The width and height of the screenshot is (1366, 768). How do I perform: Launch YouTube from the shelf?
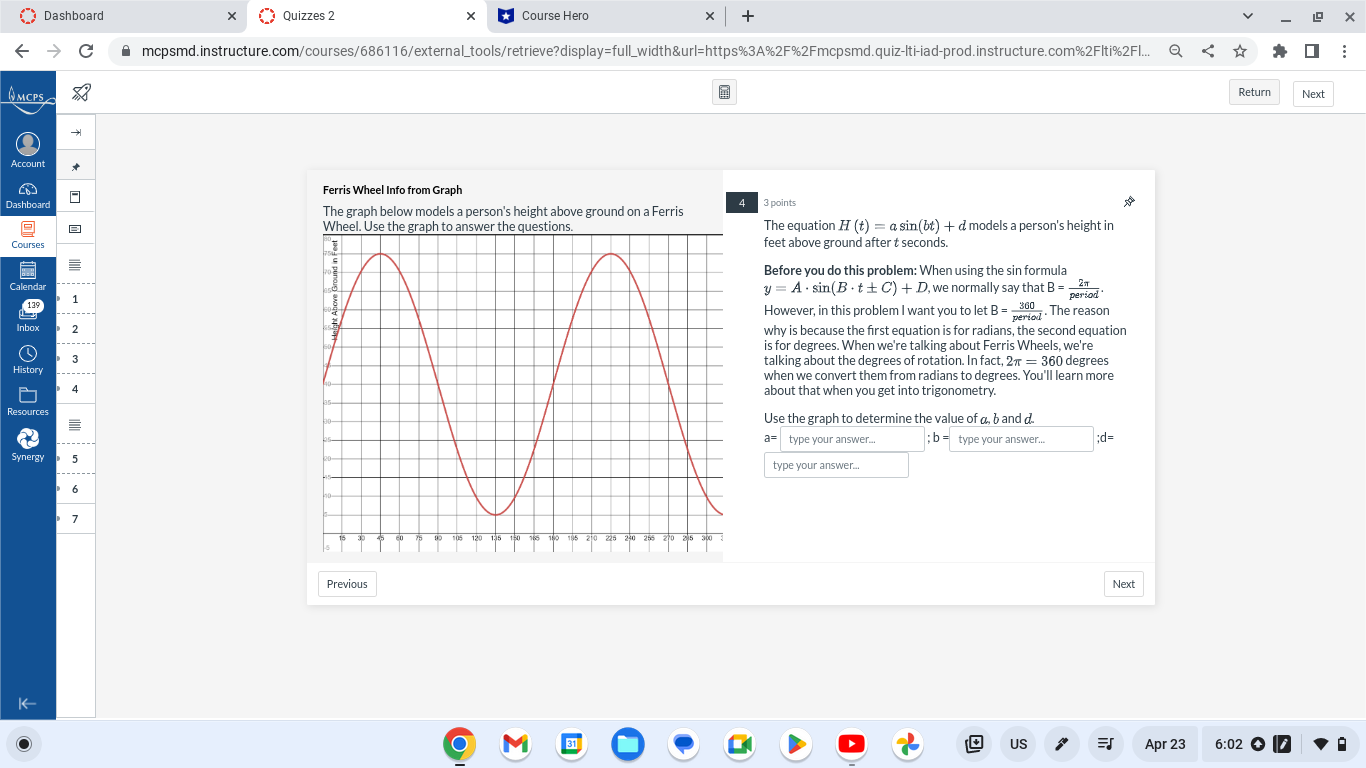(851, 744)
